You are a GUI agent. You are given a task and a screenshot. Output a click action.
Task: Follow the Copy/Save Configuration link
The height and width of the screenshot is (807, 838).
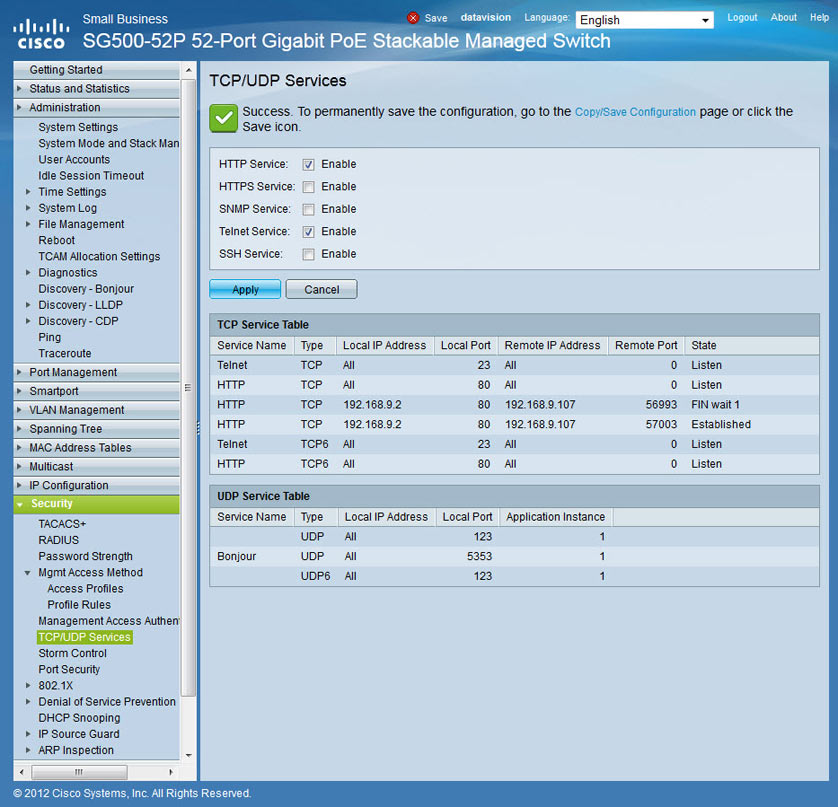635,112
